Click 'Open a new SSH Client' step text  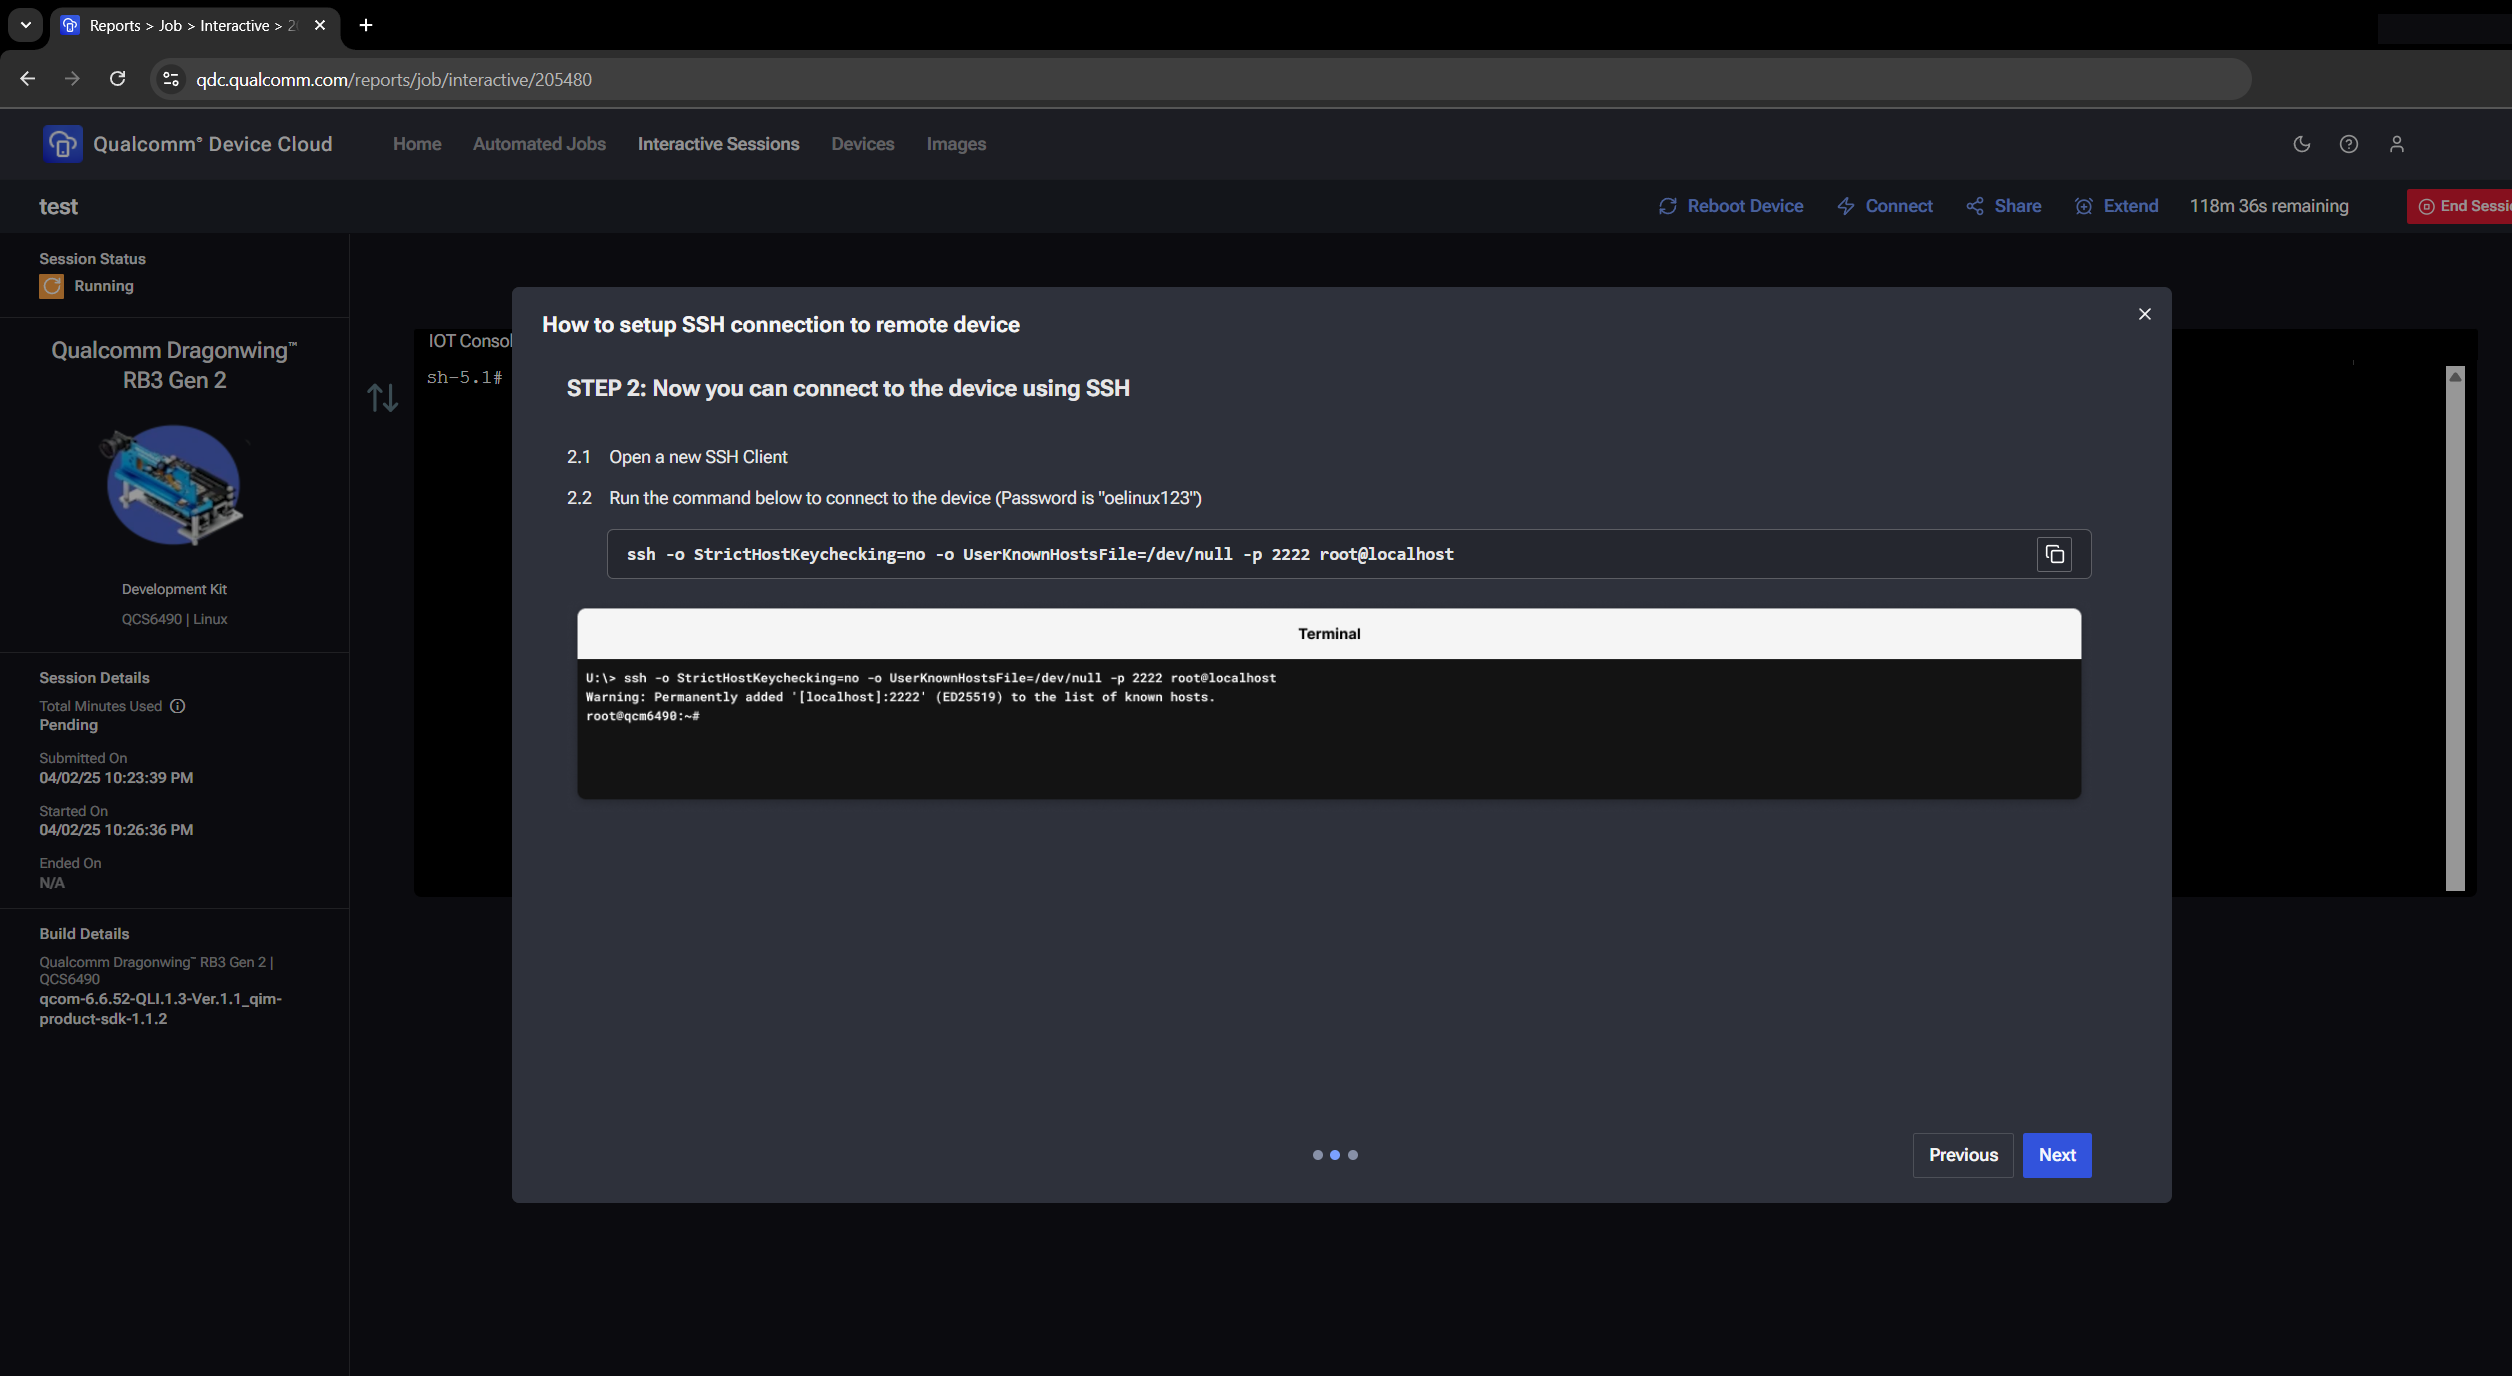tap(698, 457)
